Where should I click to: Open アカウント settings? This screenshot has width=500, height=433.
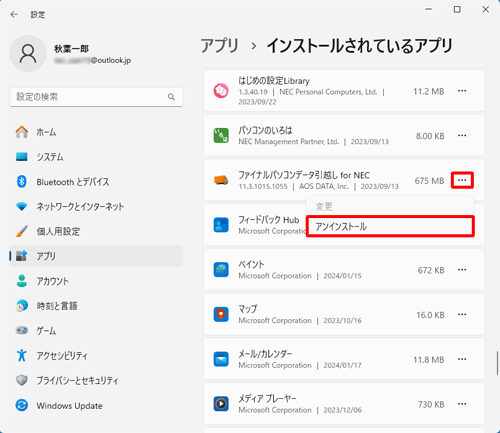96,281
